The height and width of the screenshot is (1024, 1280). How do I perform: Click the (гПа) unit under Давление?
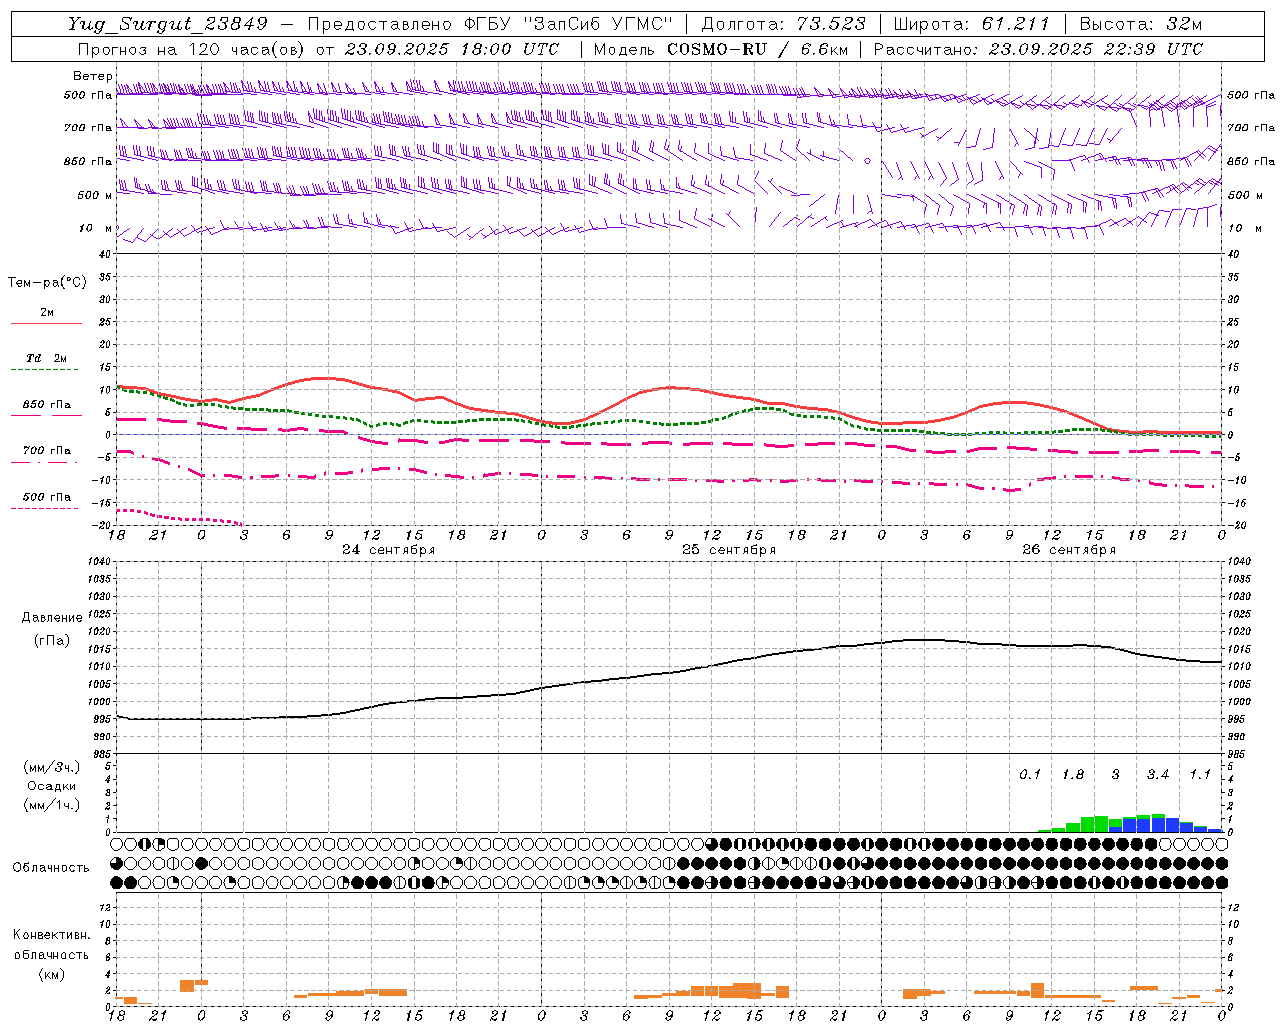point(52,640)
